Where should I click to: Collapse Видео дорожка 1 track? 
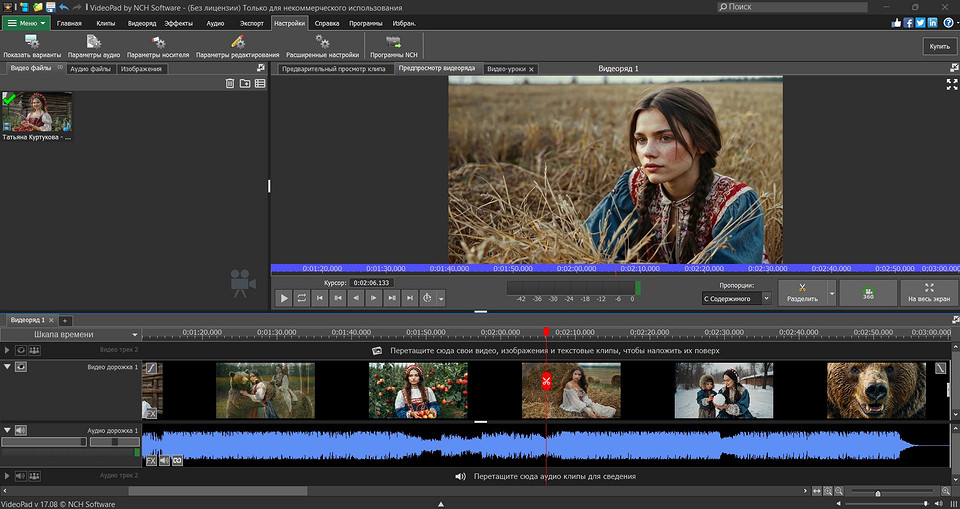pyautogui.click(x=7, y=366)
